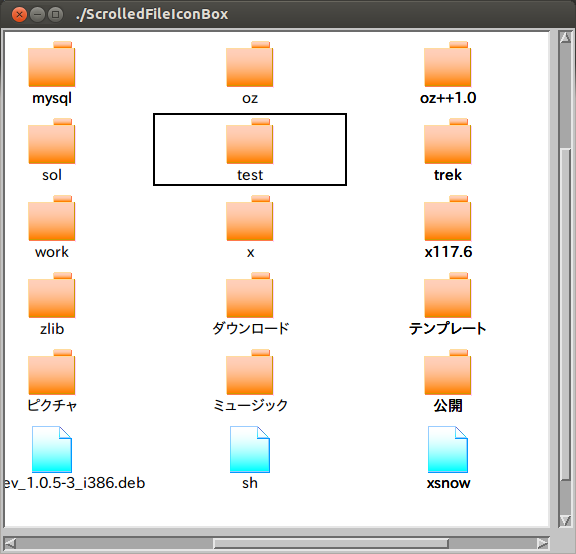This screenshot has height=554, width=576.
Task: Click the horizontal scrollbar left arrow
Action: (10, 543)
